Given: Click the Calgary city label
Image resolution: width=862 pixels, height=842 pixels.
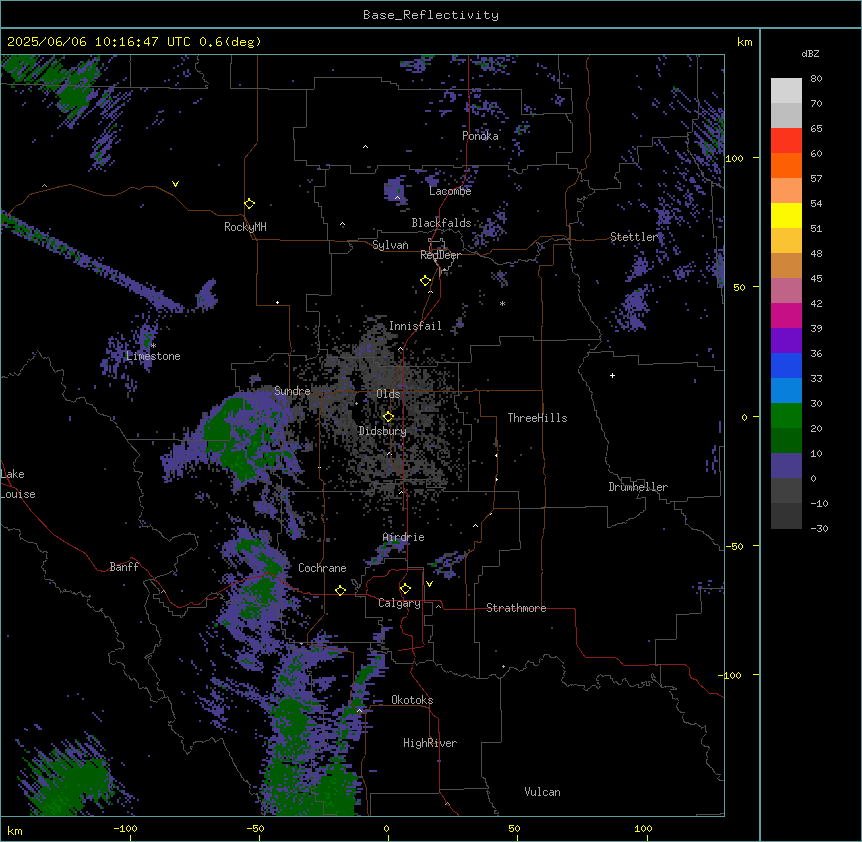Looking at the screenshot, I should (x=399, y=603).
